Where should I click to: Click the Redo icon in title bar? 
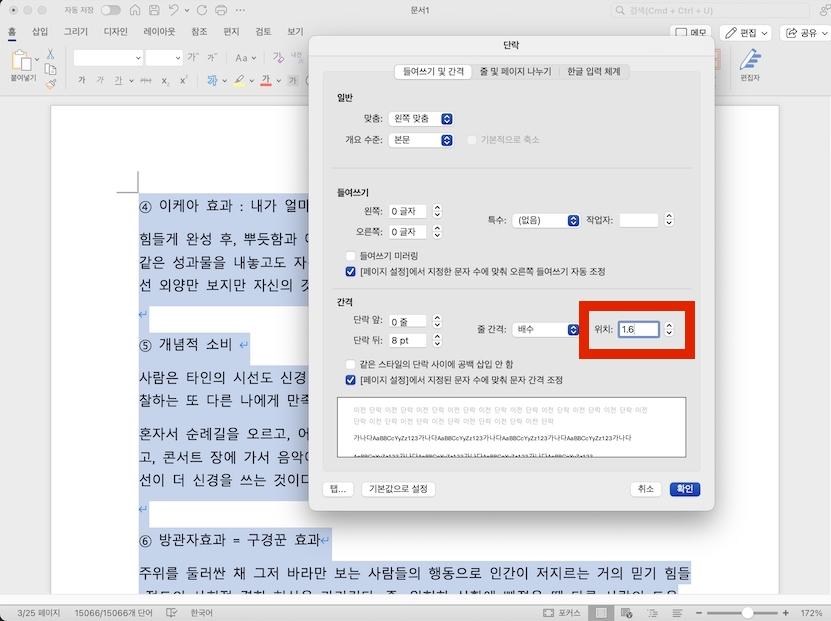pyautogui.click(x=201, y=10)
